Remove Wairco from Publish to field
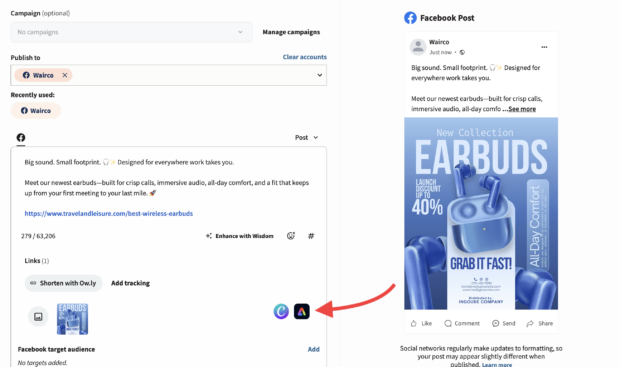Viewport: 620px width, 367px height. pyautogui.click(x=64, y=75)
